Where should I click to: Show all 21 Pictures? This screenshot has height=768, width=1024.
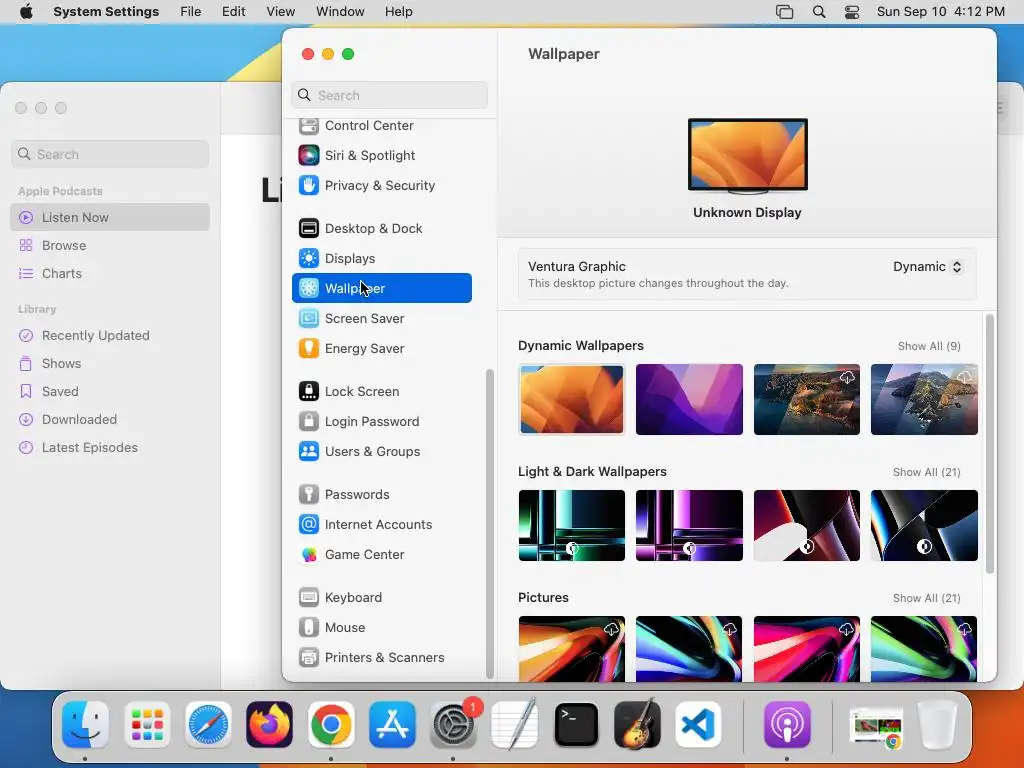click(926, 598)
